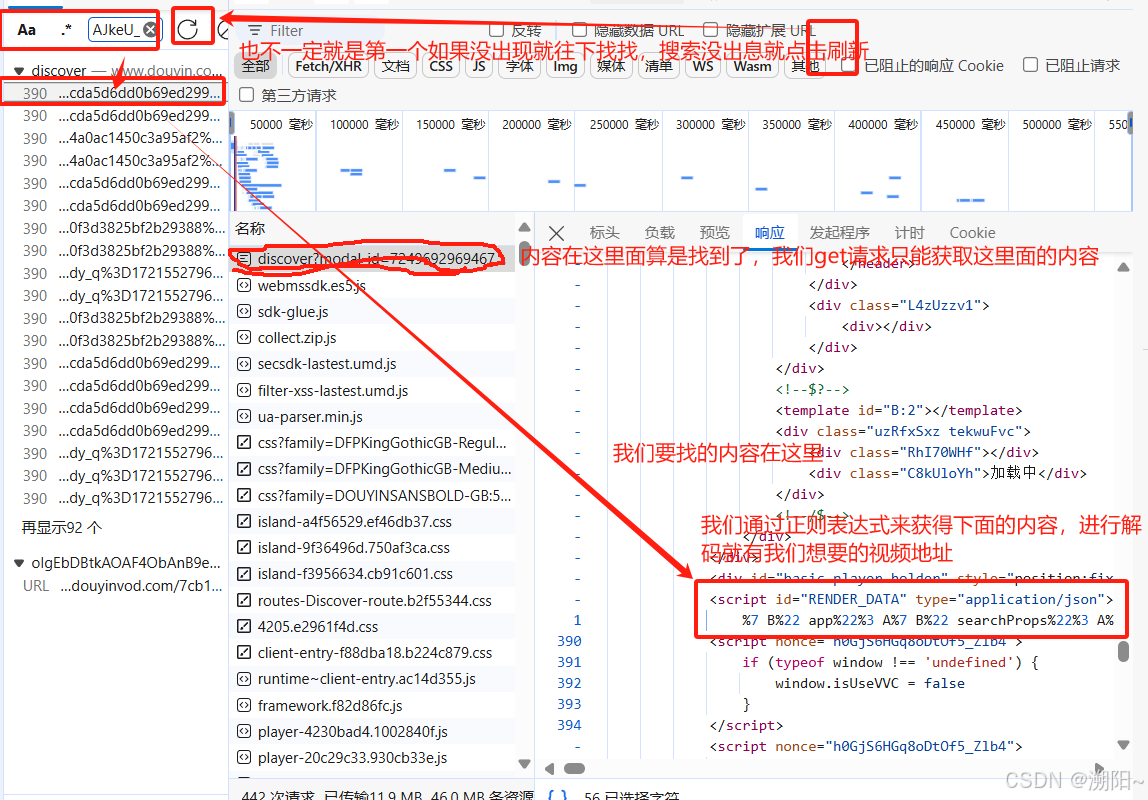
Task: Select webmssdk.es5.js request
Action: (x=373, y=285)
